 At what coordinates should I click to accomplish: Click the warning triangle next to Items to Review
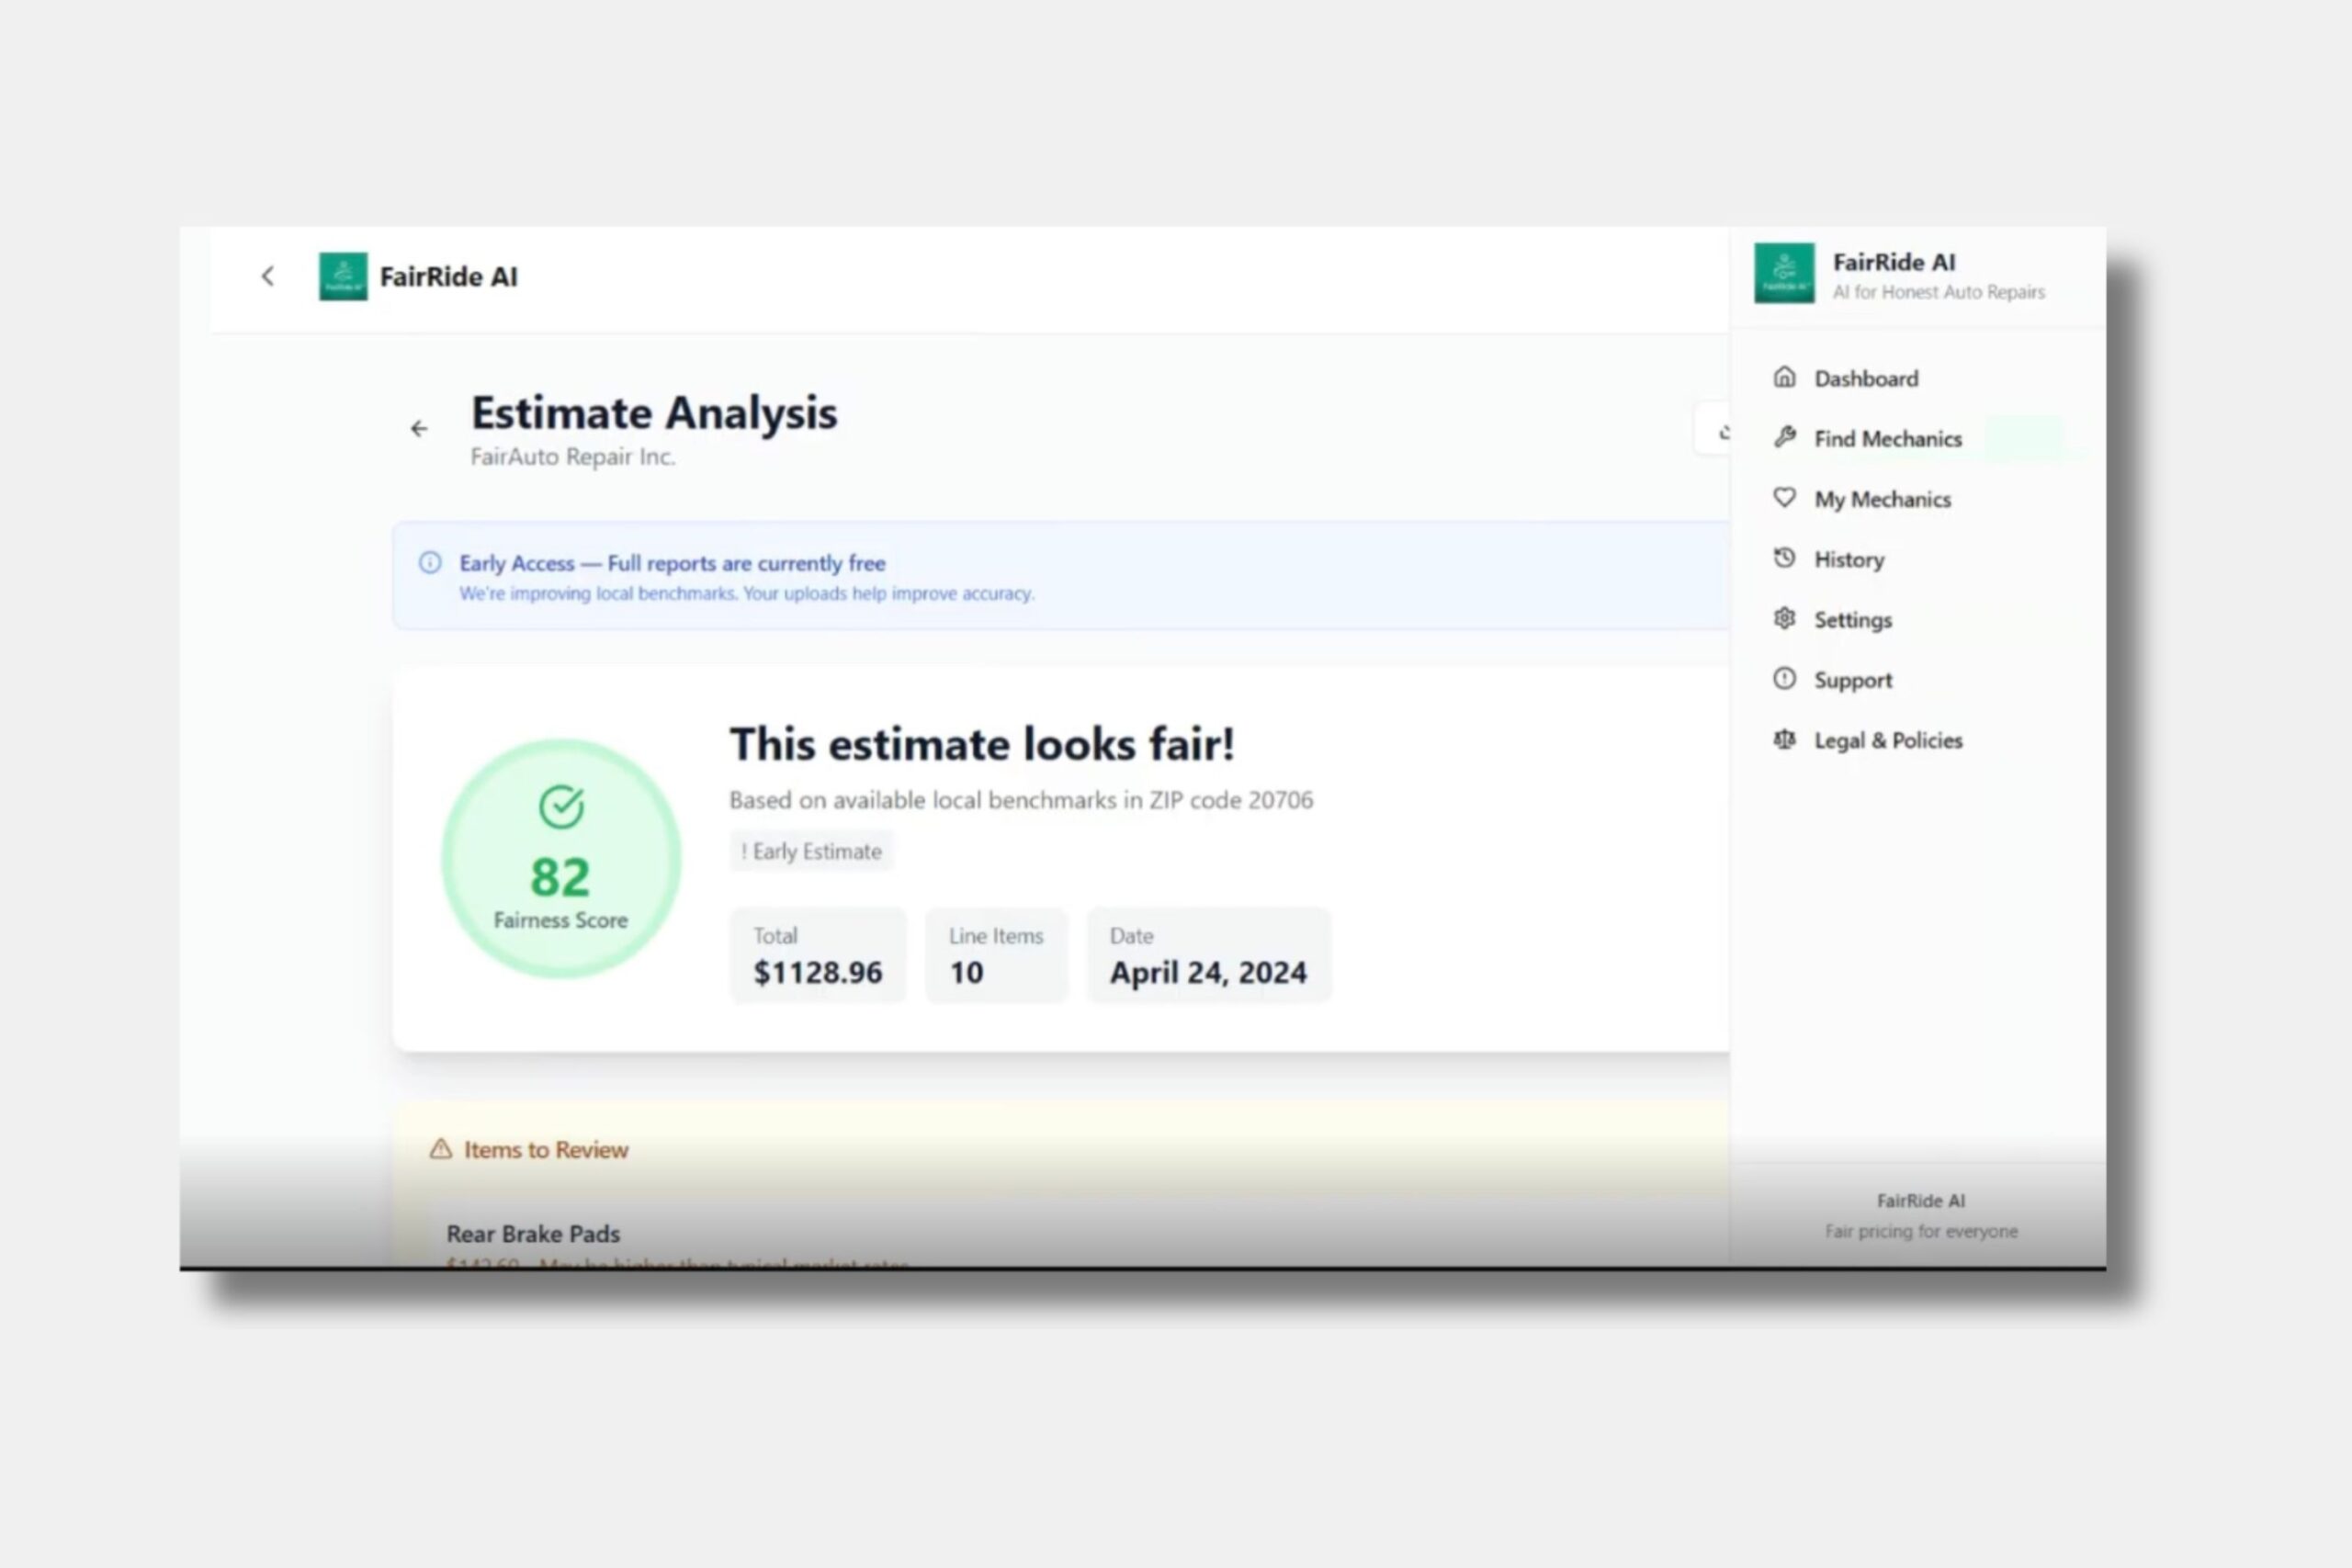pos(440,1149)
